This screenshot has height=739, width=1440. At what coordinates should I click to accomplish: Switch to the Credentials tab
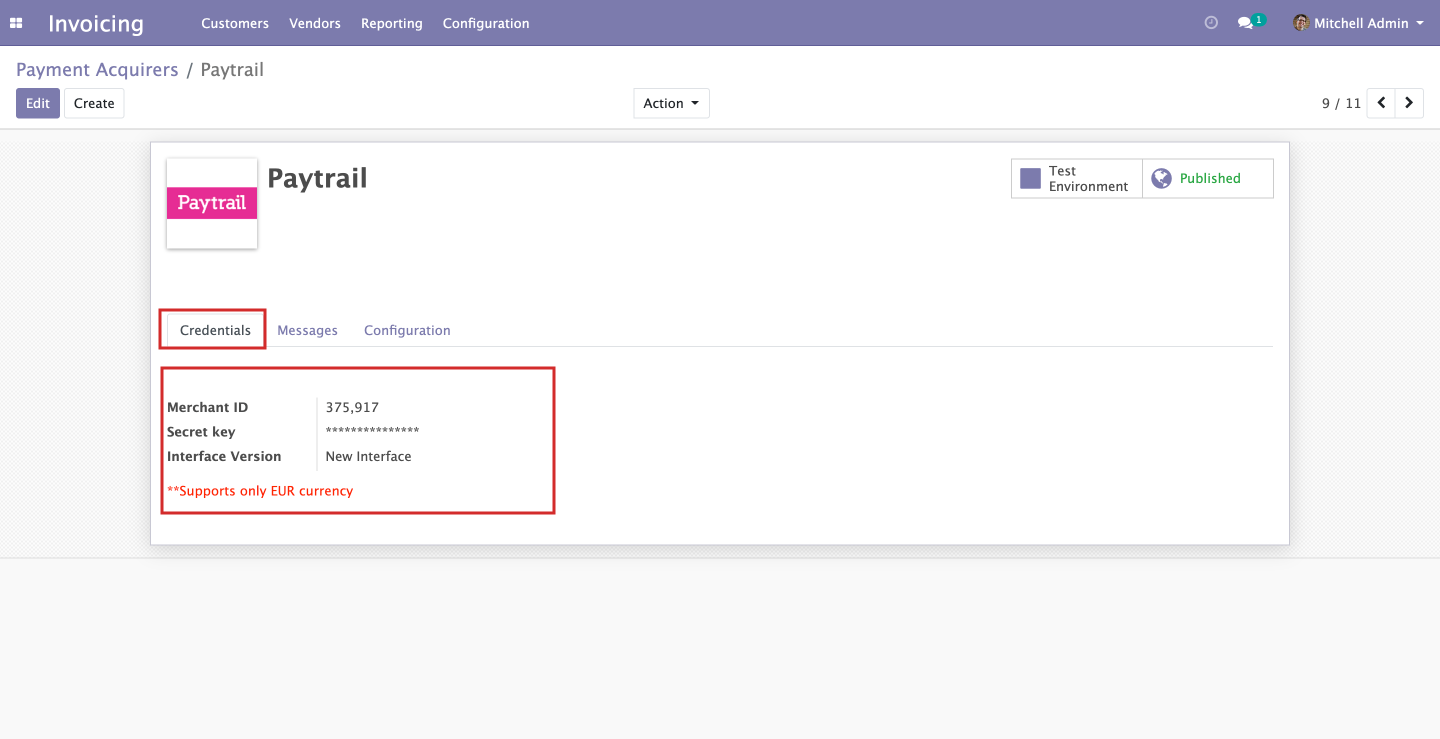215,330
